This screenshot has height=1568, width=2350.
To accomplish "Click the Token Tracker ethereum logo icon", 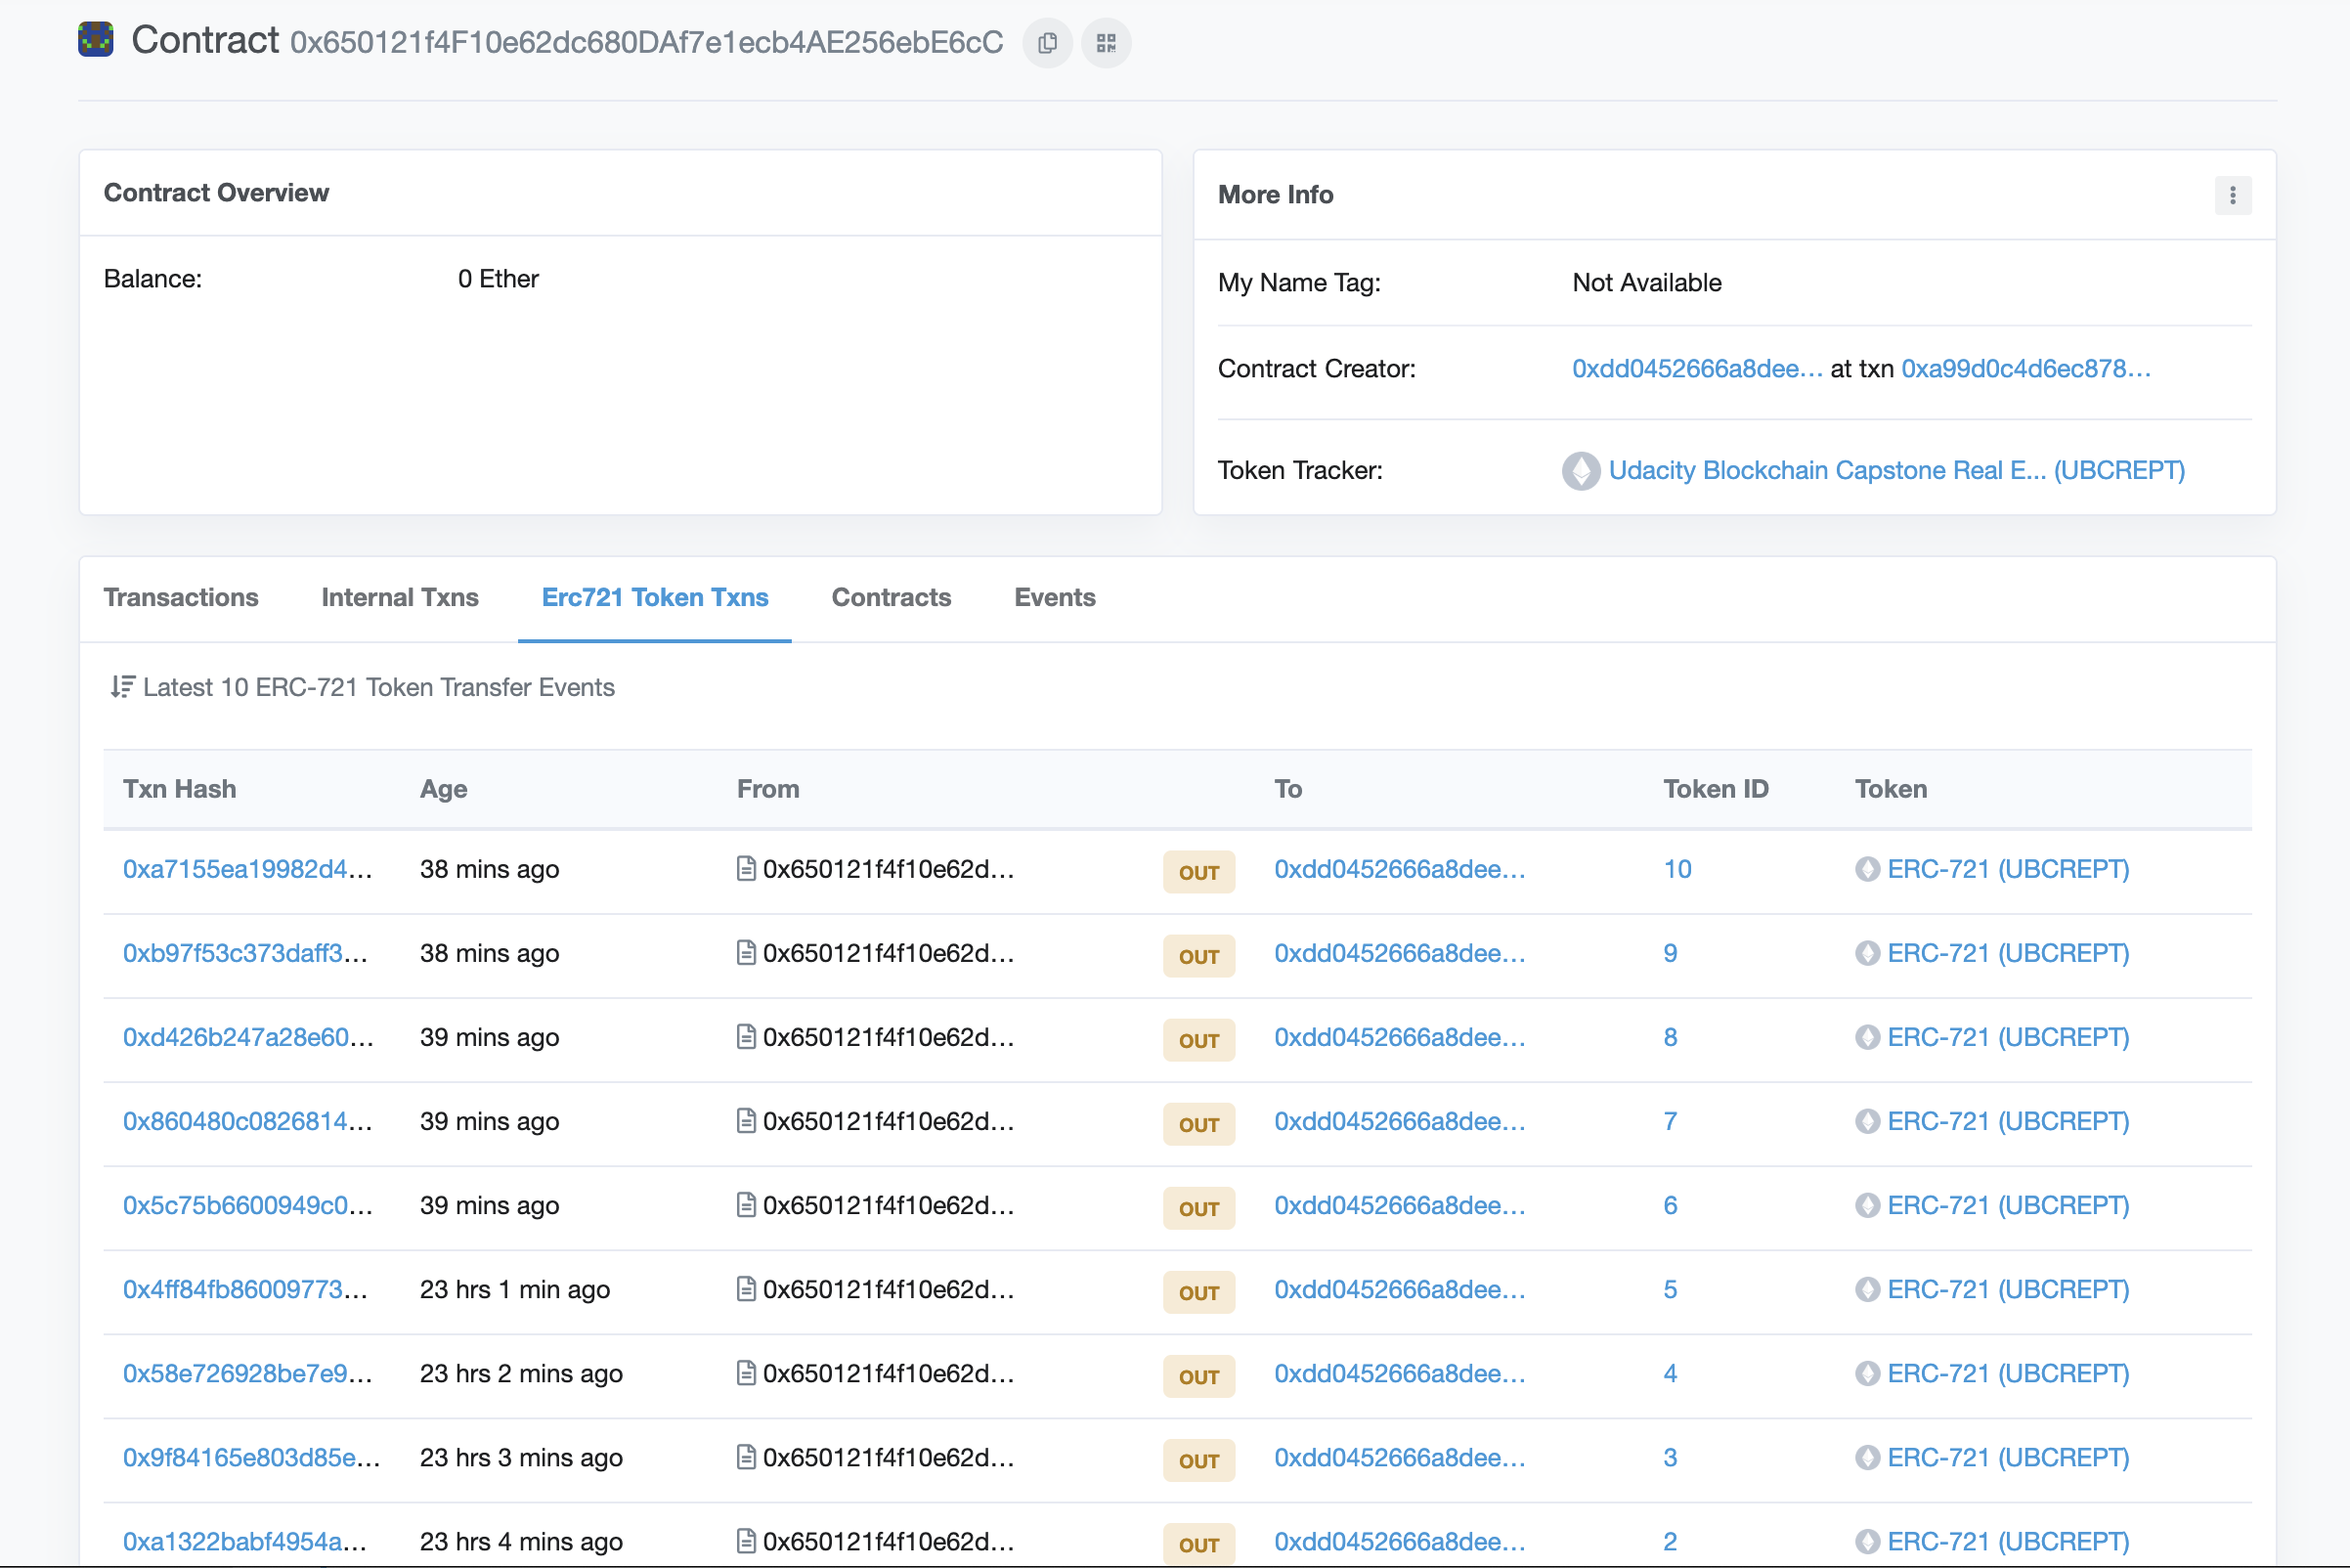I will [x=1580, y=471].
